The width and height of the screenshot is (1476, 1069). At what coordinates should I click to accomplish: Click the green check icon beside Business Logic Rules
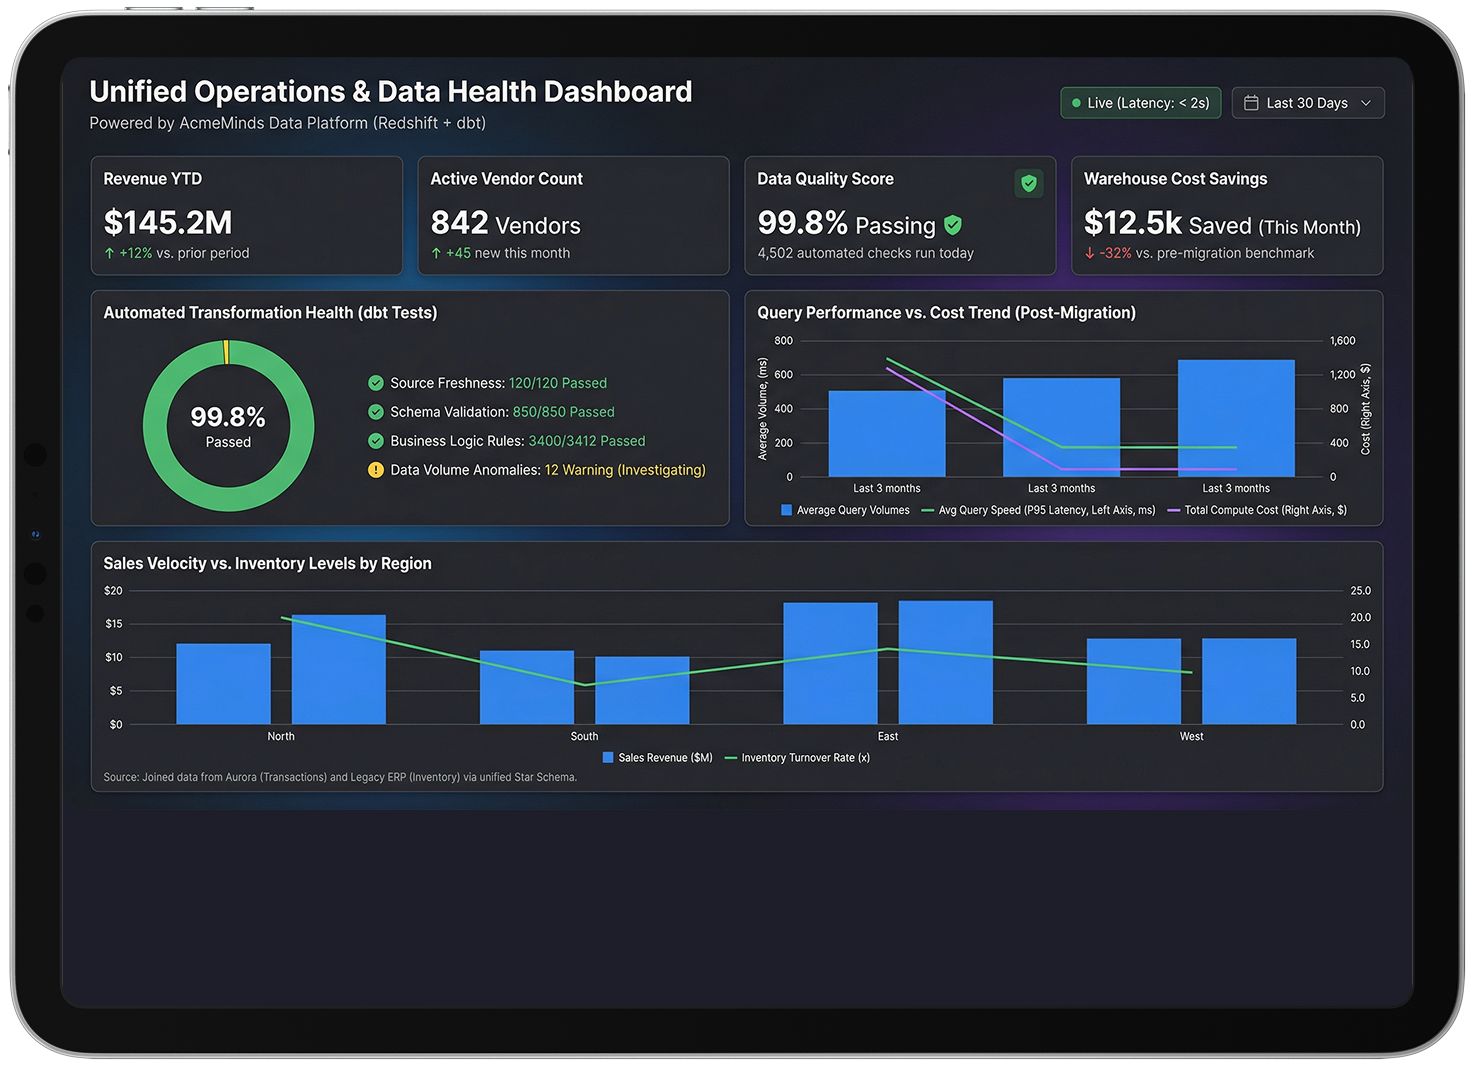pyautogui.click(x=376, y=441)
